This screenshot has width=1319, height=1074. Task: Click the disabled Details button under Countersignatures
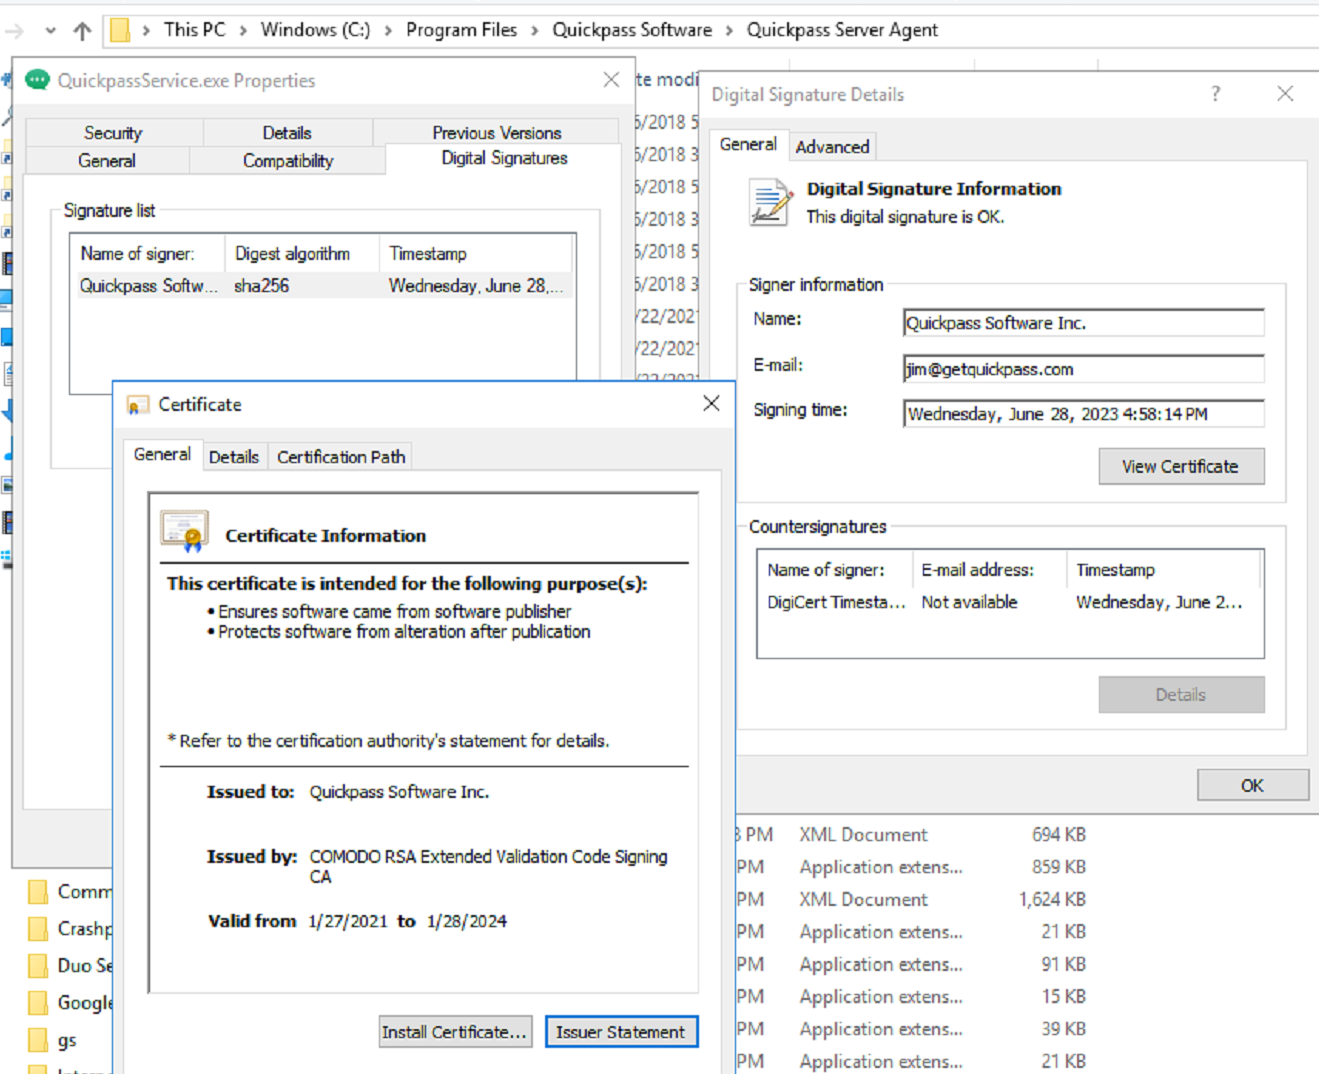click(x=1181, y=695)
